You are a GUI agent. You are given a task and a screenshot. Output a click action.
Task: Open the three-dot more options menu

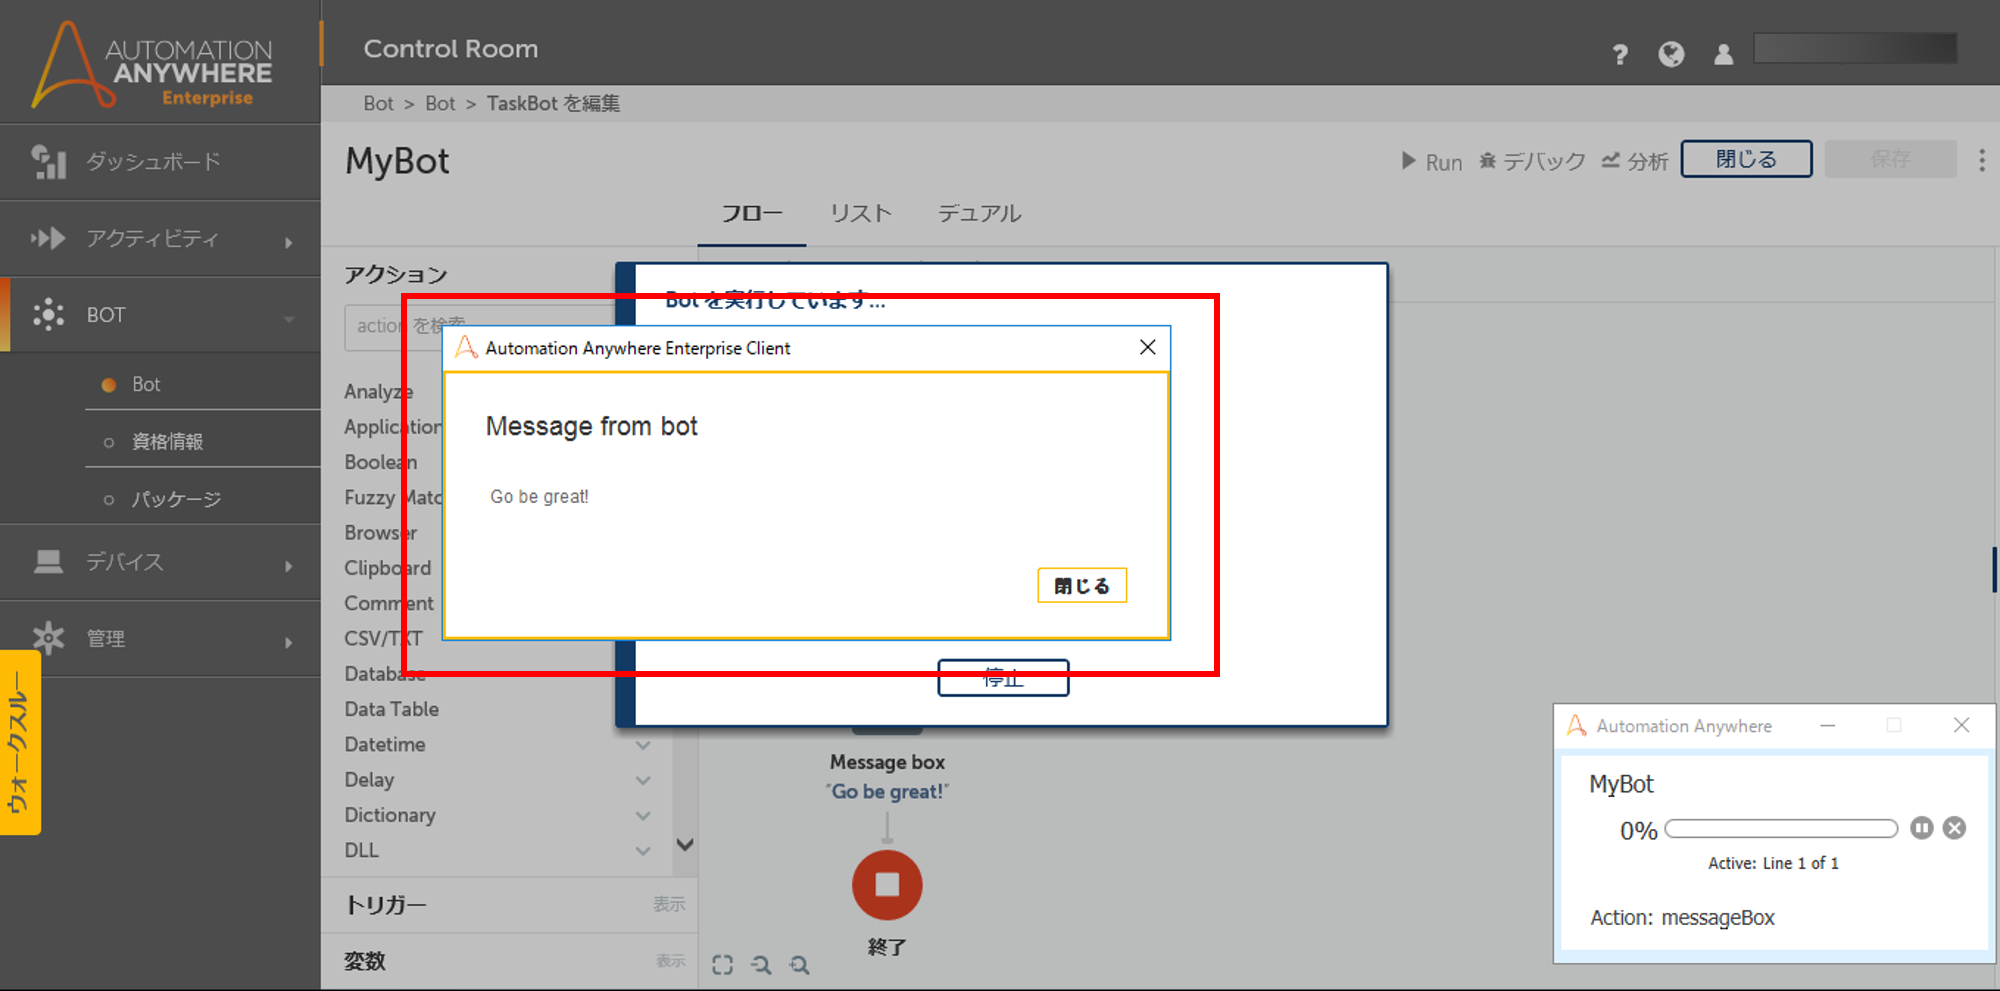[x=1981, y=160]
